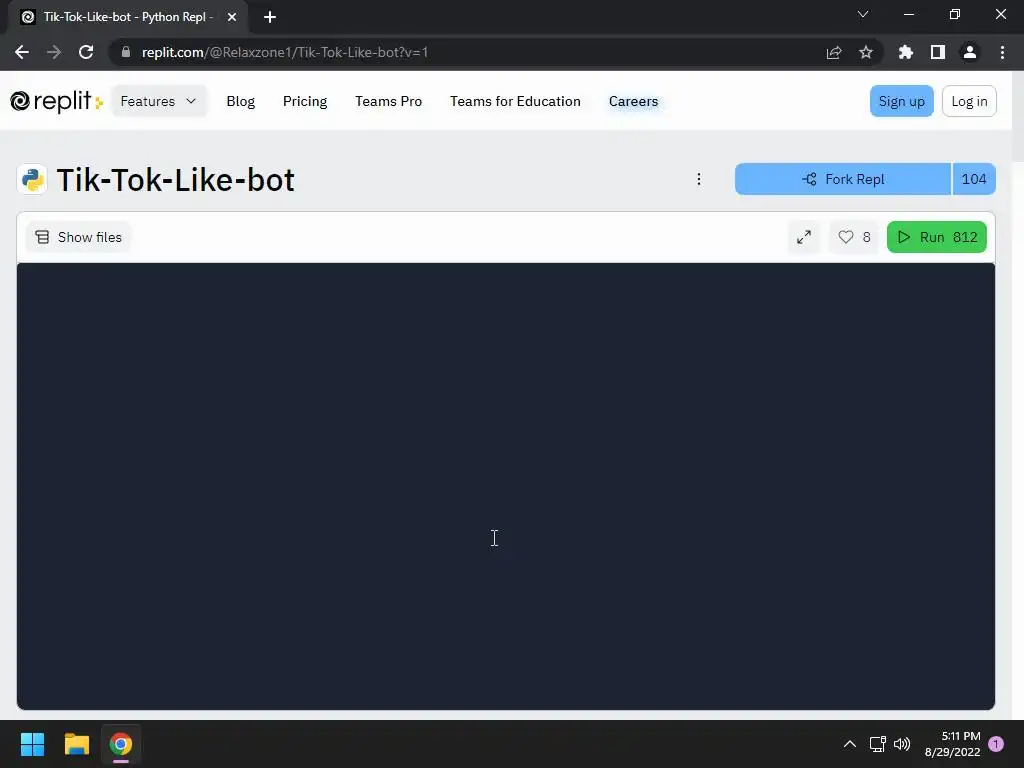Open the Pricing page
Screen dimensions: 1024x768
[x=305, y=101]
